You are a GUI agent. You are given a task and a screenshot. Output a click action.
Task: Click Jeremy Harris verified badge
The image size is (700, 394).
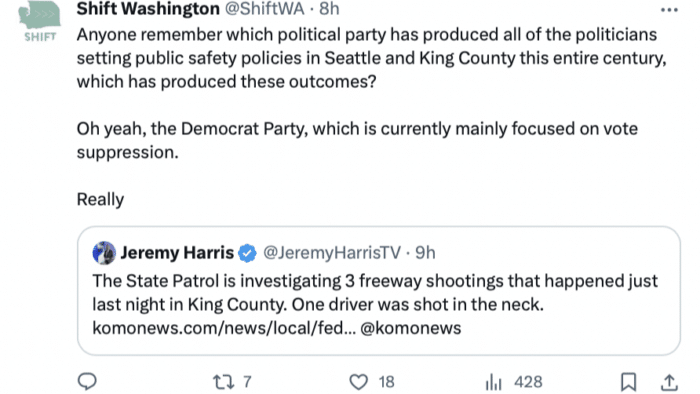click(247, 253)
